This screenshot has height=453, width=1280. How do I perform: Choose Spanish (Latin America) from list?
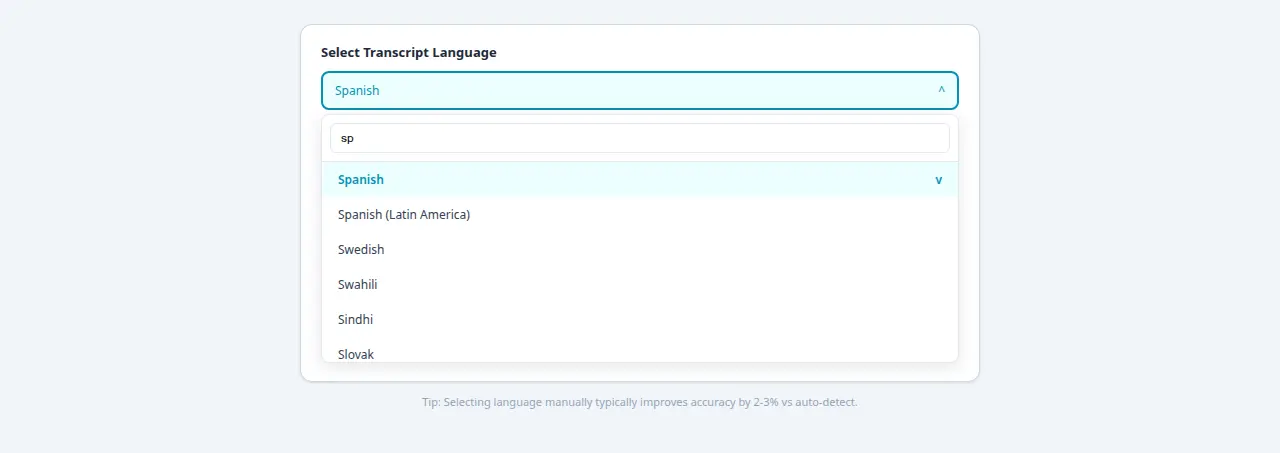point(639,215)
